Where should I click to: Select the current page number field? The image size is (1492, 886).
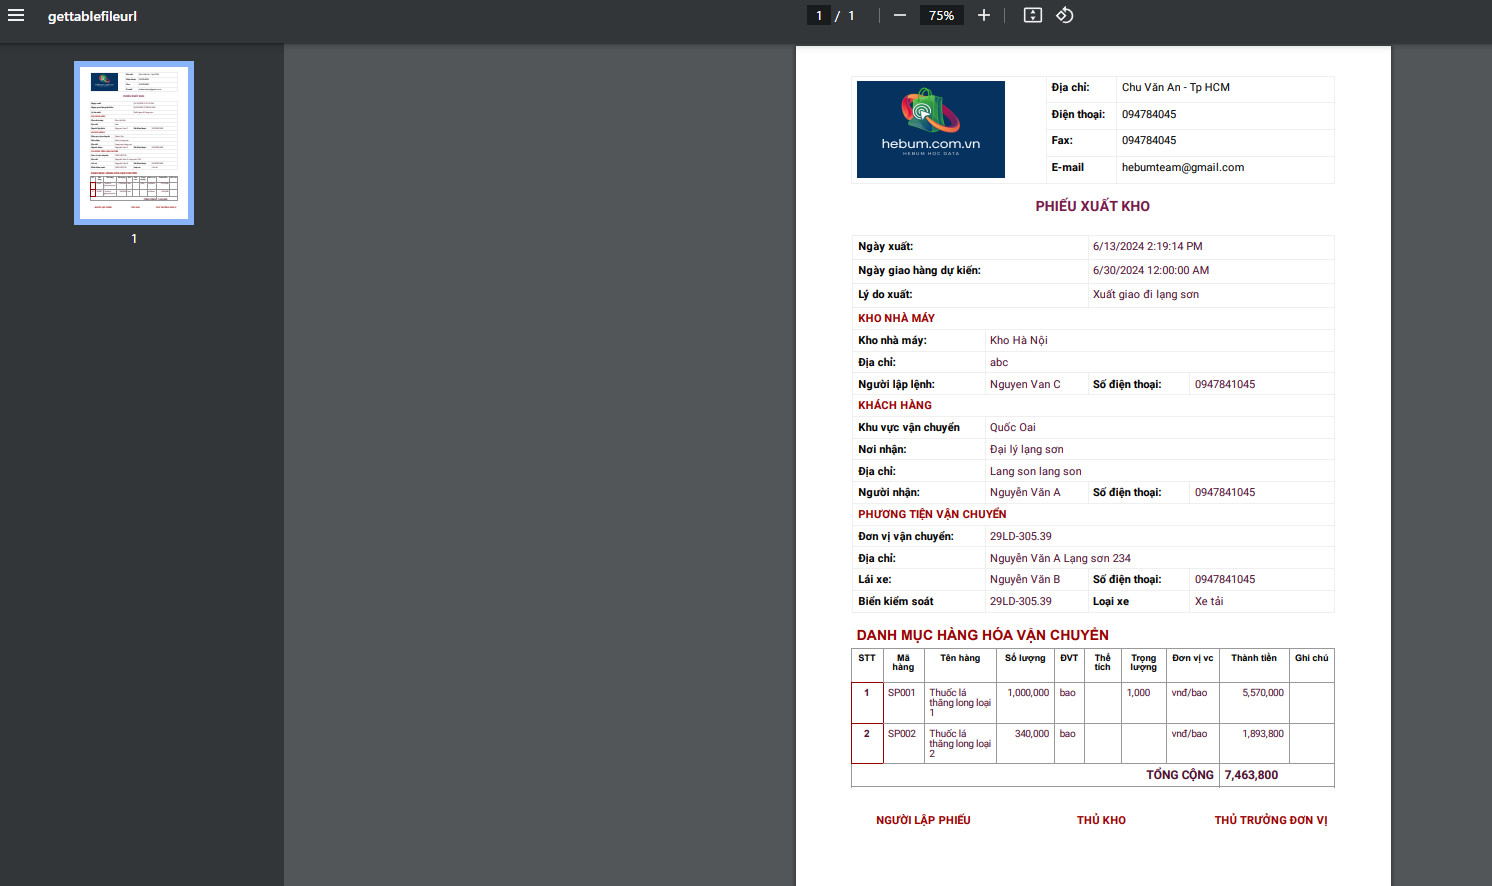click(819, 15)
